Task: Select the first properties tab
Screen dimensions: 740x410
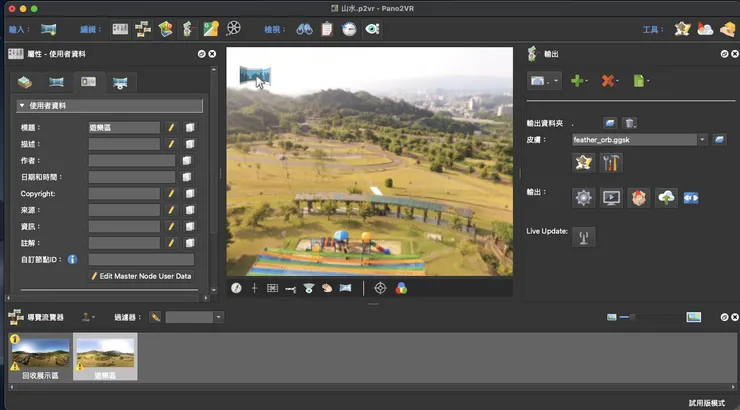Action: tap(24, 82)
